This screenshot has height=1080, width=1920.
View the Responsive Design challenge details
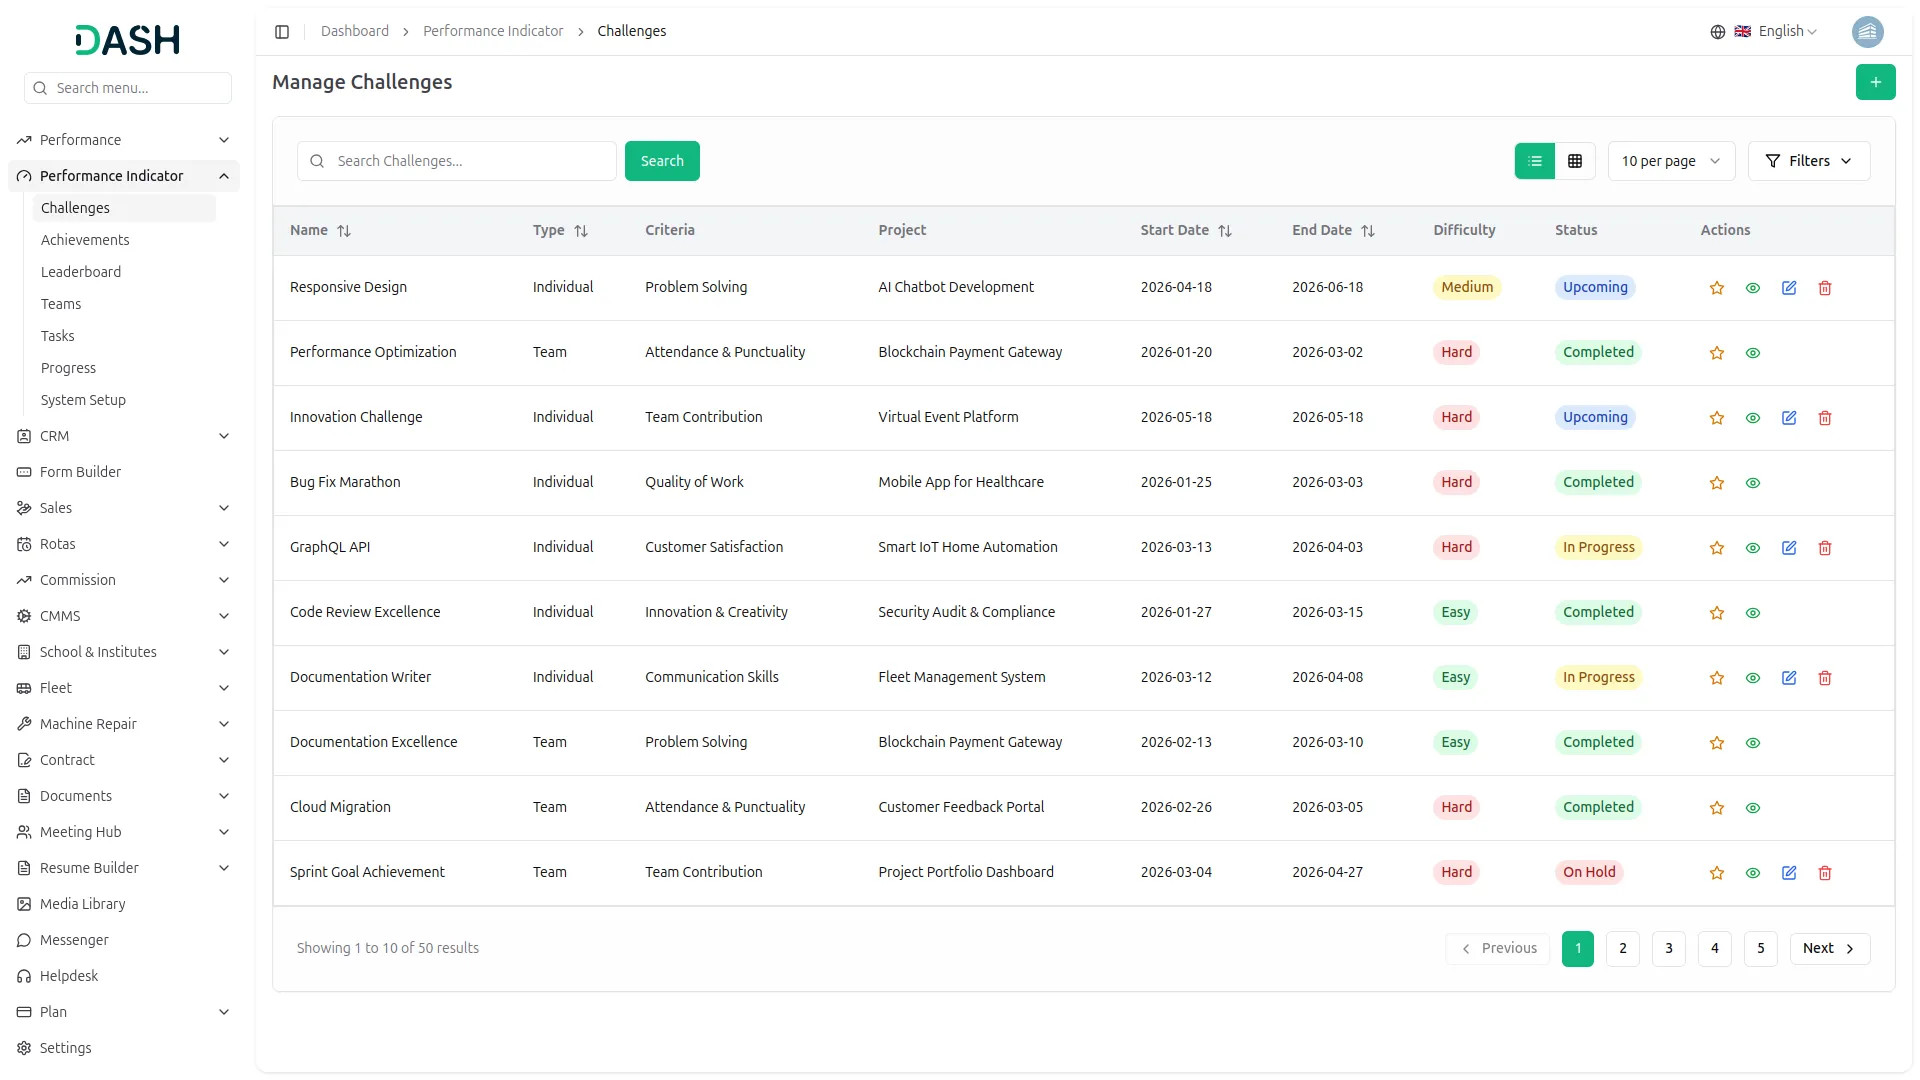click(1753, 288)
